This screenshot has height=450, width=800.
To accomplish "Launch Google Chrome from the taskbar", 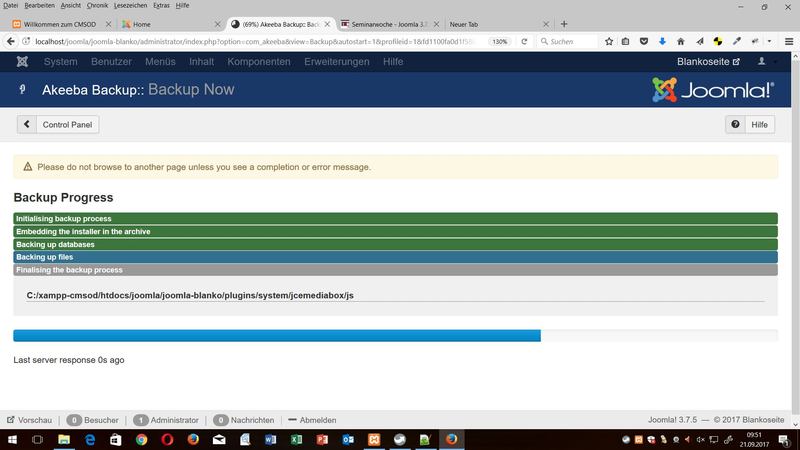I will click(141, 439).
